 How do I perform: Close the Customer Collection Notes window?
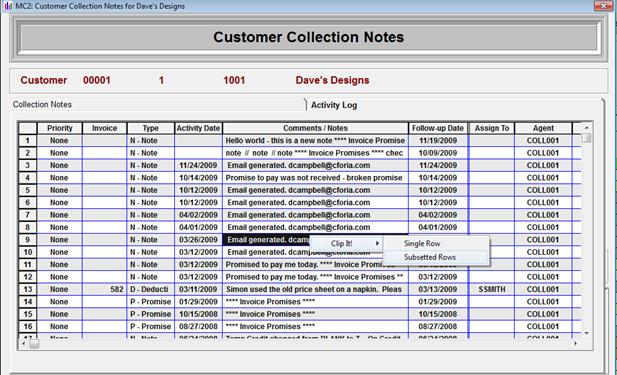pyautogui.click(x=604, y=6)
